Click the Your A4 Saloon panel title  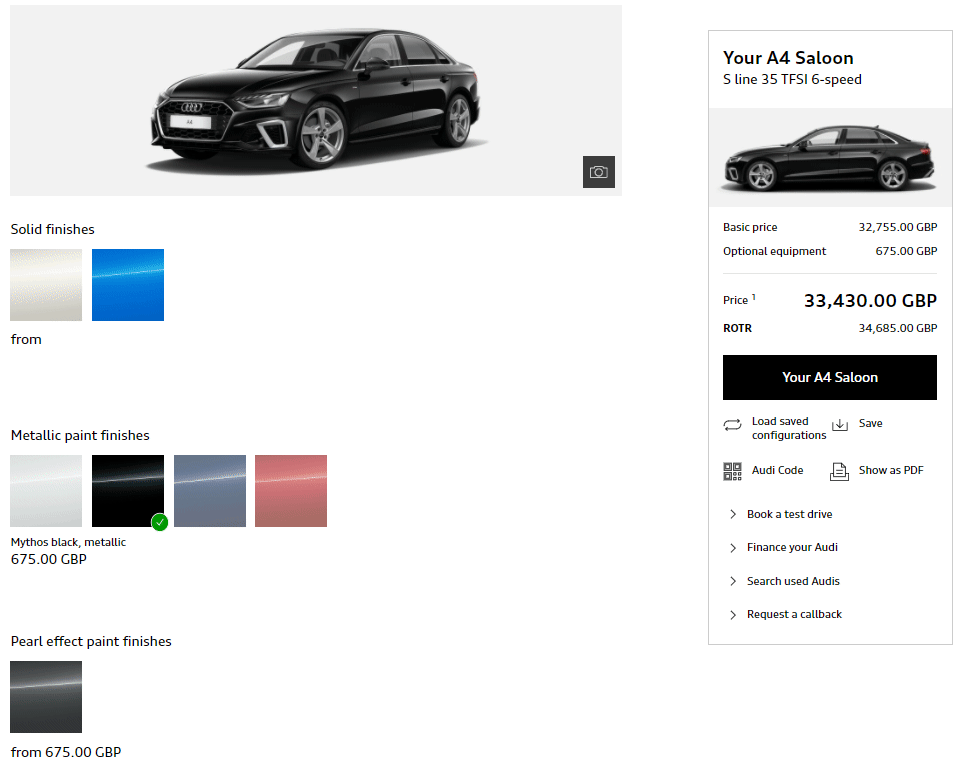(x=788, y=58)
